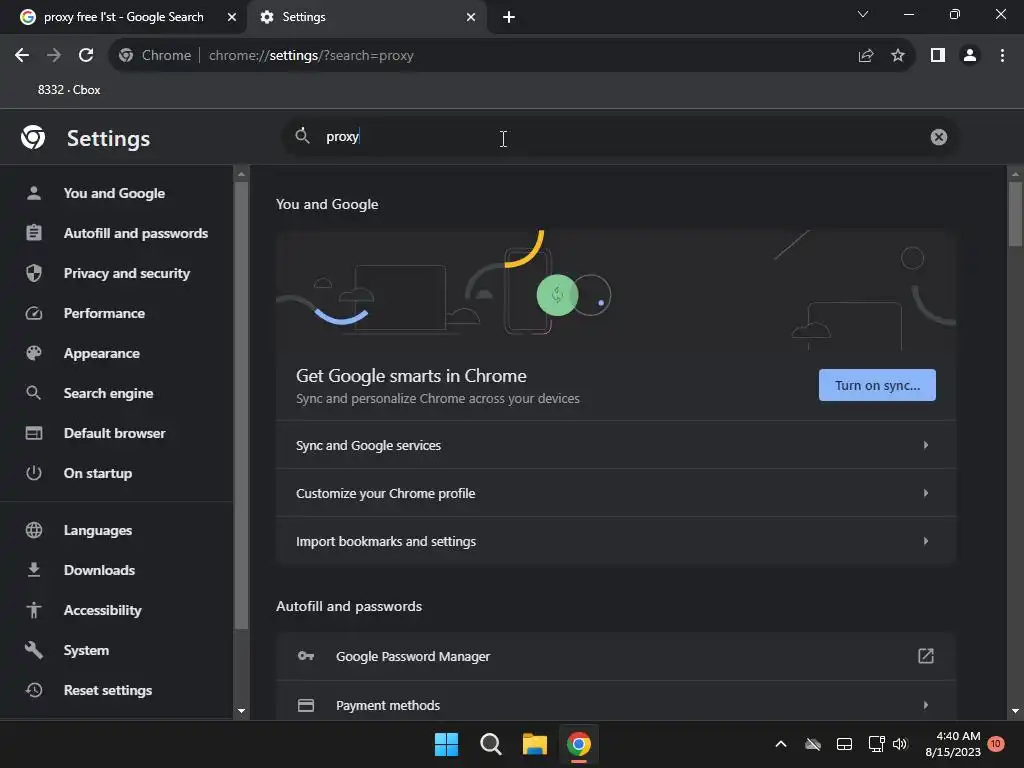Open the tab search dropdown chevron
1024x768 pixels.
tap(863, 14)
